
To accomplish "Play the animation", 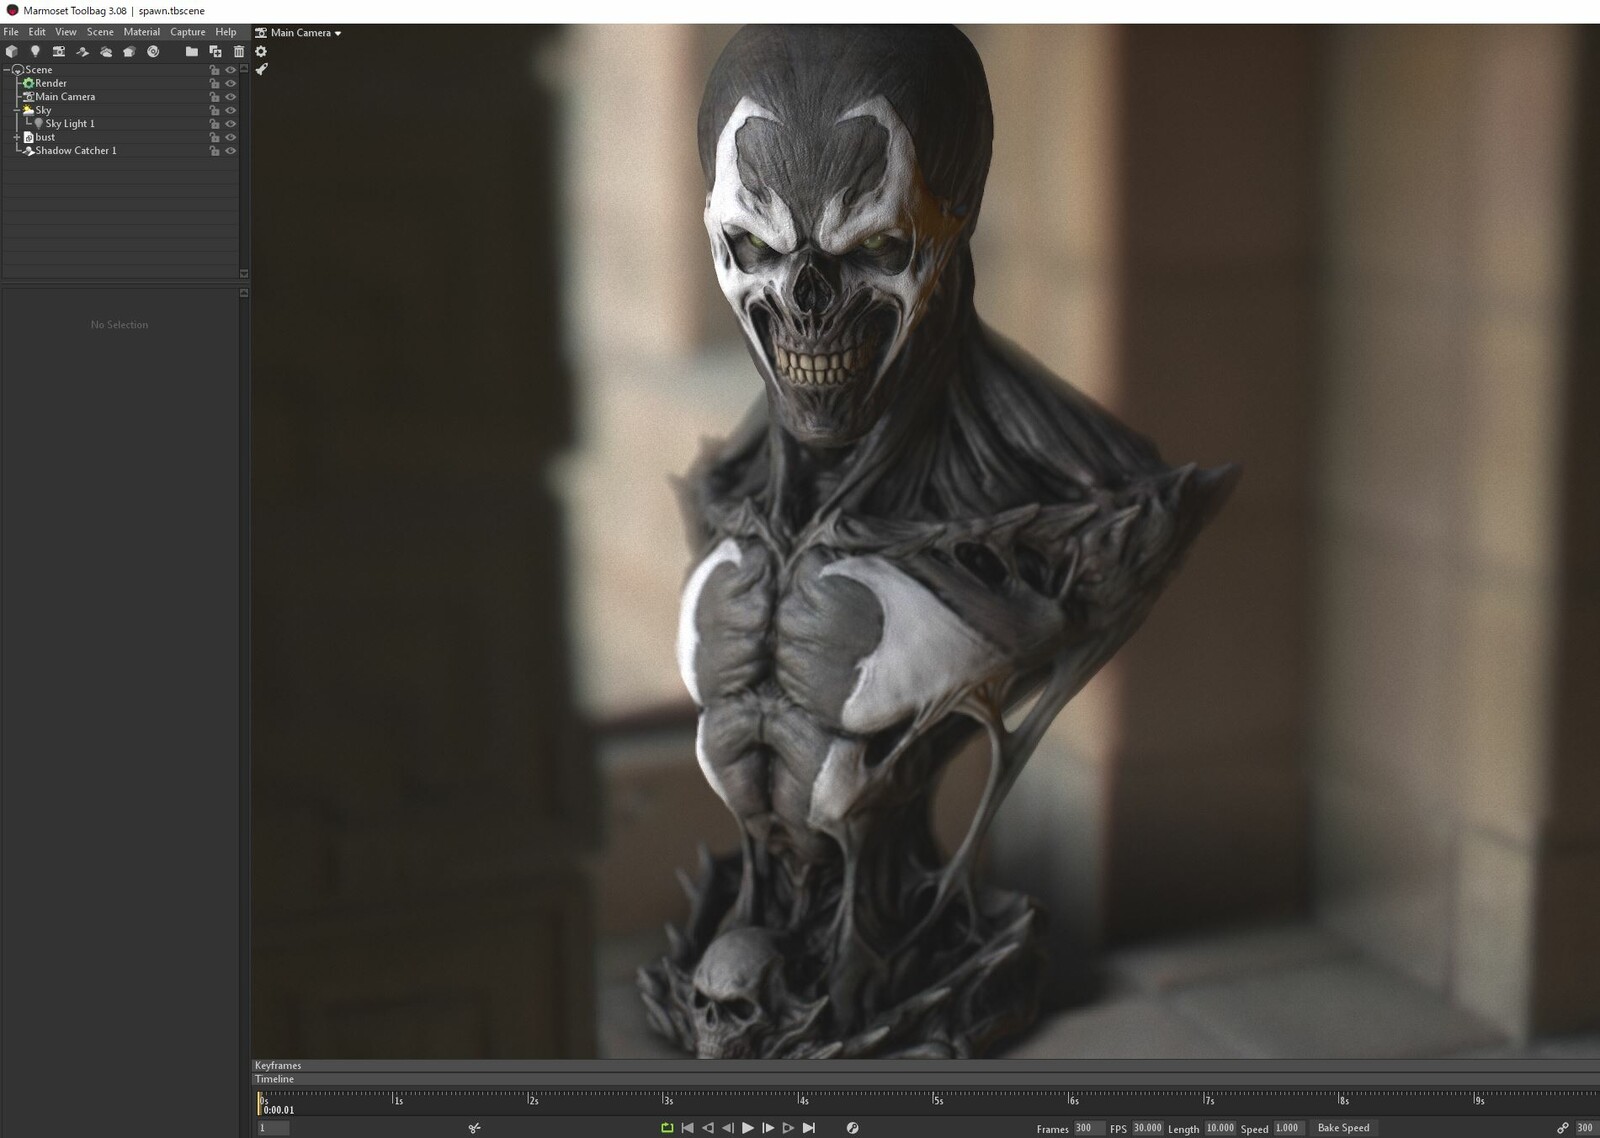I will click(748, 1128).
